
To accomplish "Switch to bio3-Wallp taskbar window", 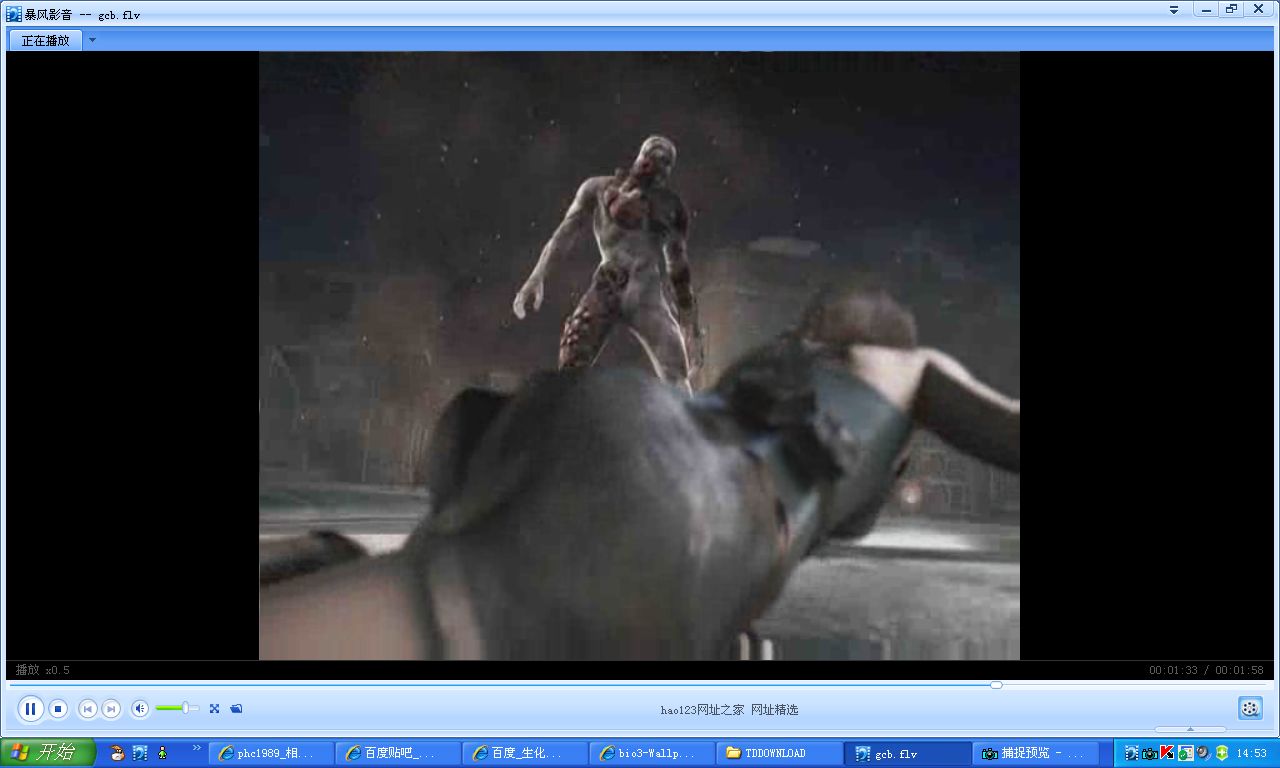I will pos(653,753).
